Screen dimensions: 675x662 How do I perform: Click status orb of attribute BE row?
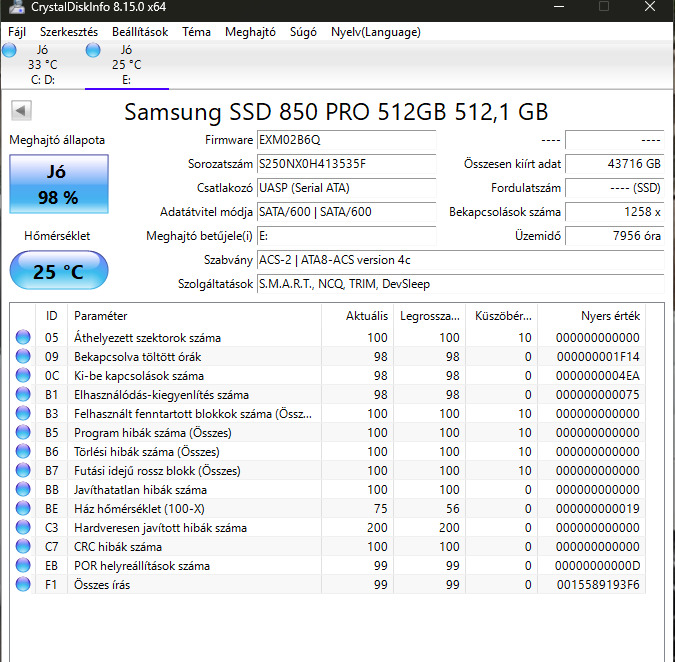pyautogui.click(x=23, y=508)
